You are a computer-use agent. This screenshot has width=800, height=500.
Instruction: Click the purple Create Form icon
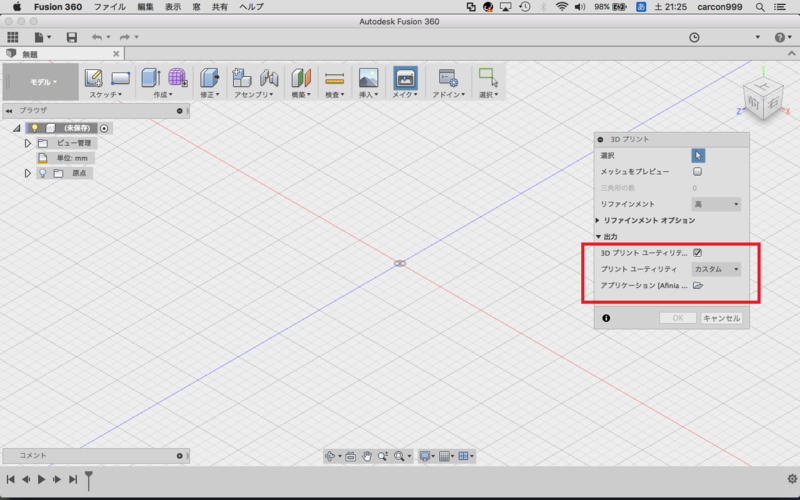pyautogui.click(x=178, y=78)
